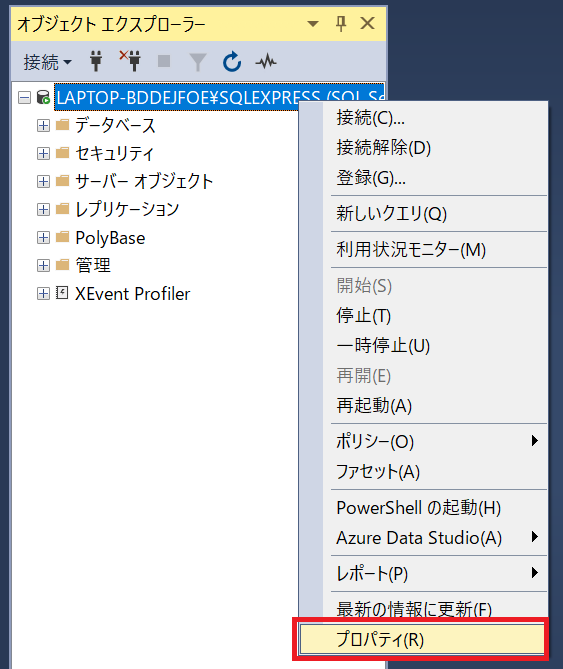Collapse the LAPTOP-BDDEJFOE server node
Screen dimensions: 563x669
coord(25,98)
